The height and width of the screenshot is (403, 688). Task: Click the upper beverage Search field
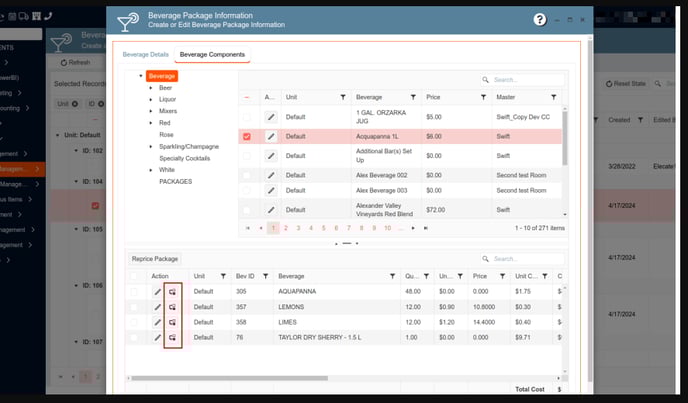pos(525,79)
